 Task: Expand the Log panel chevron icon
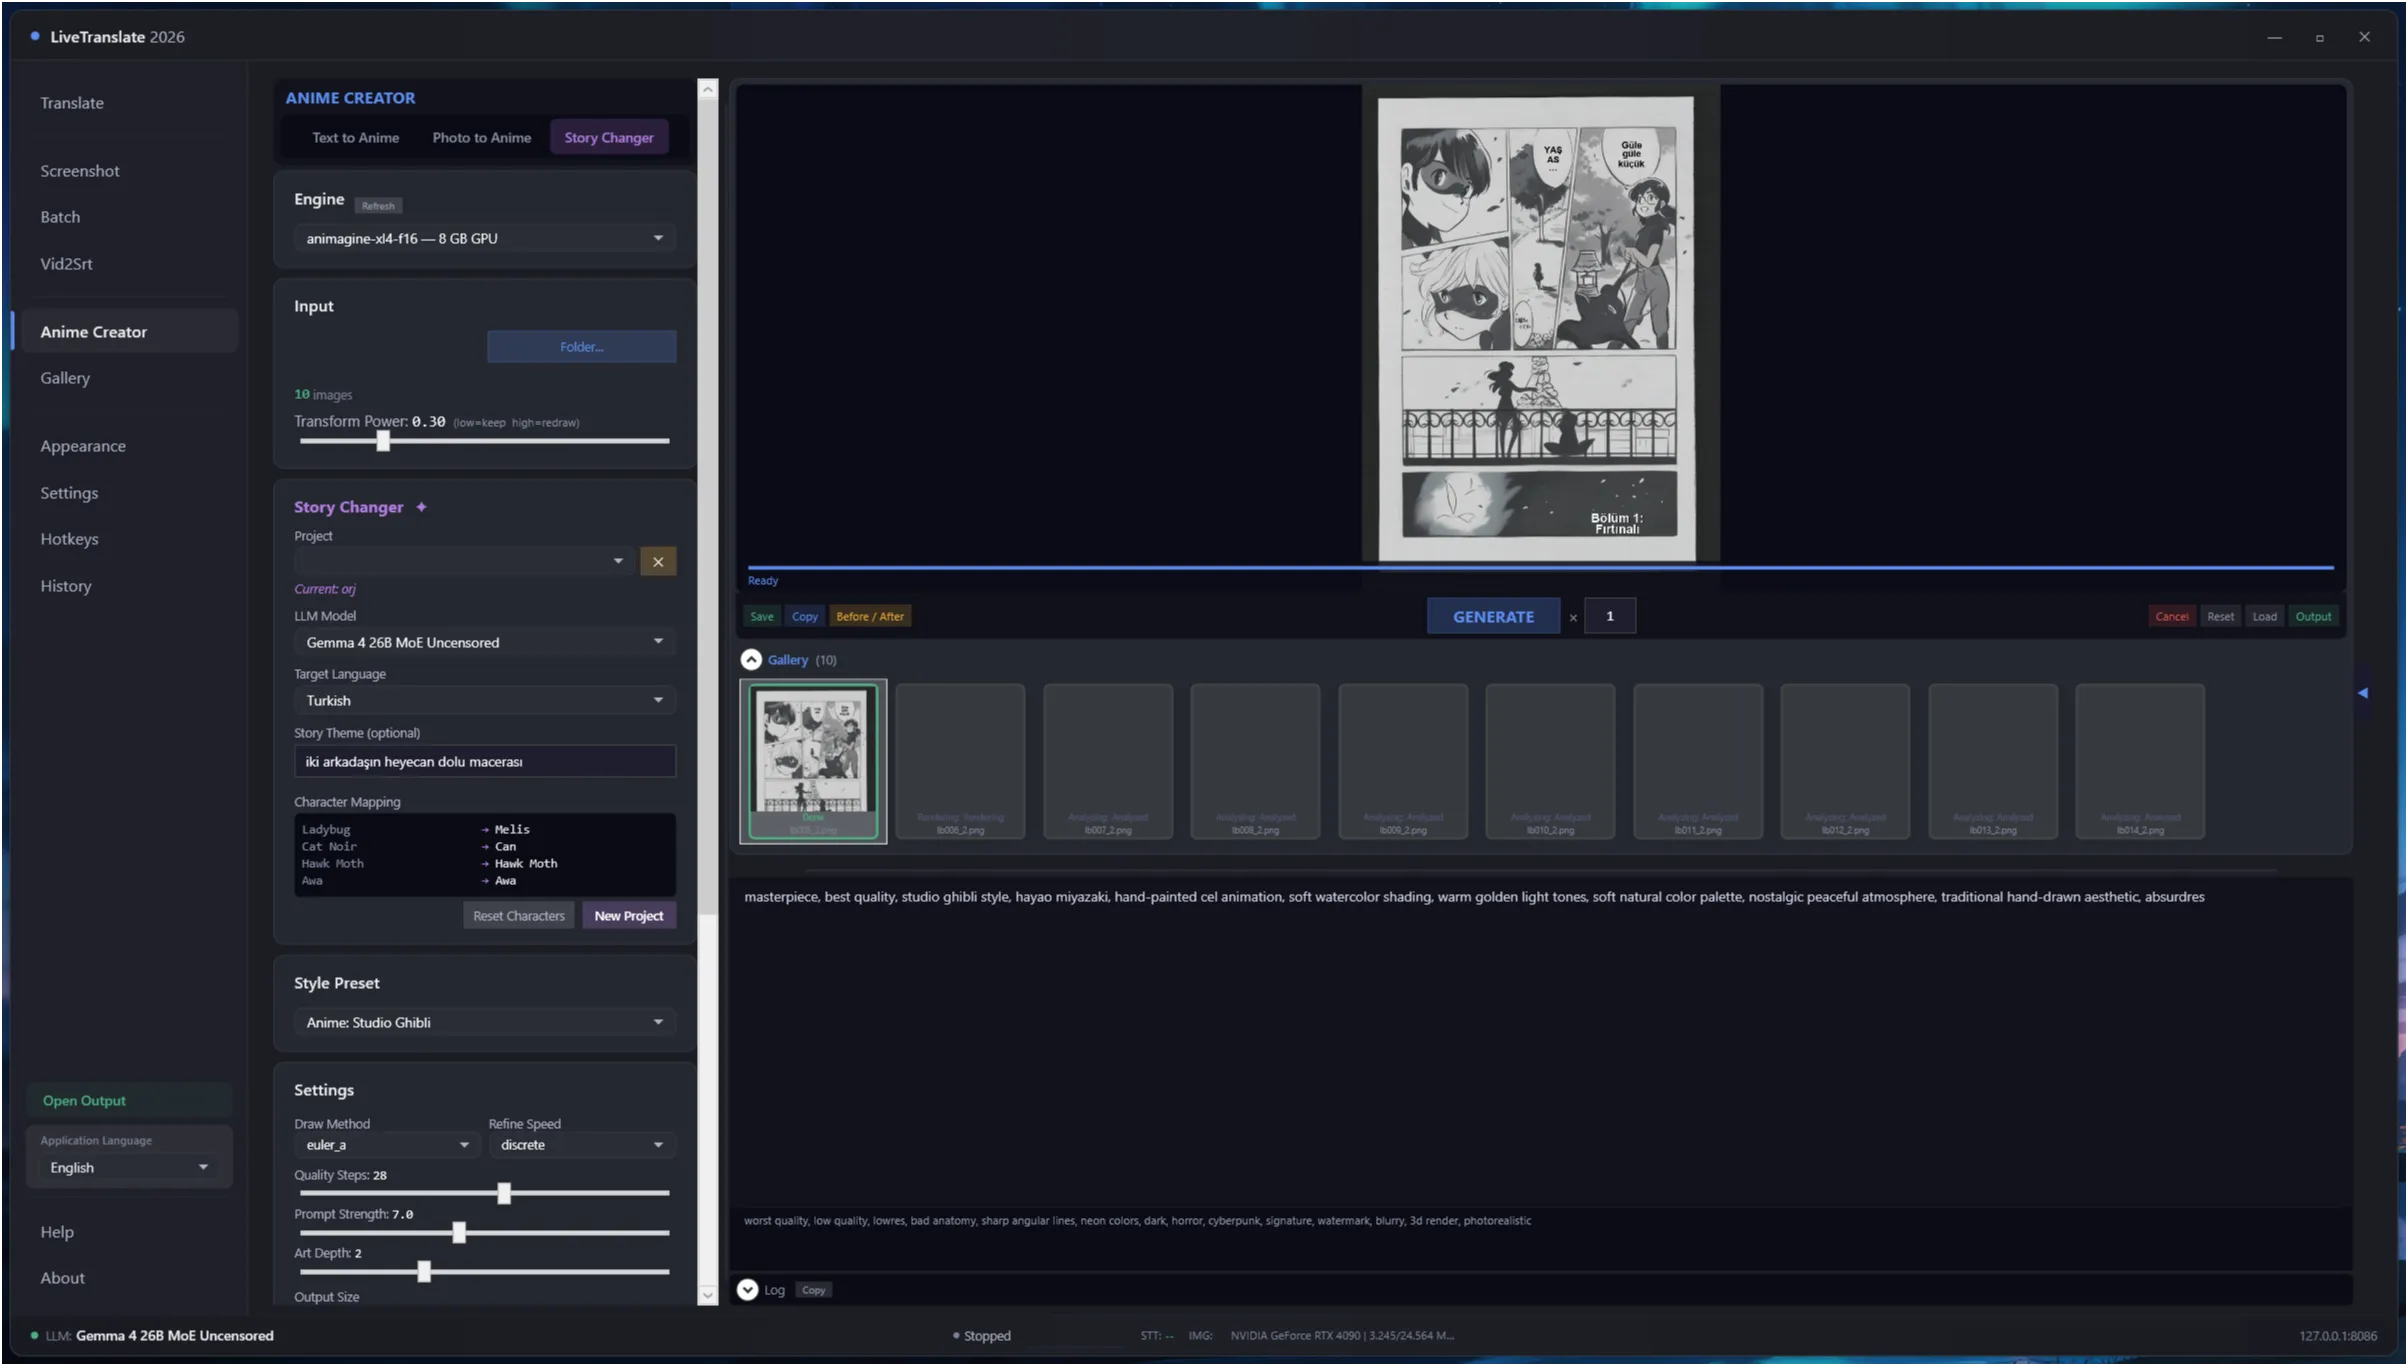(x=748, y=1290)
